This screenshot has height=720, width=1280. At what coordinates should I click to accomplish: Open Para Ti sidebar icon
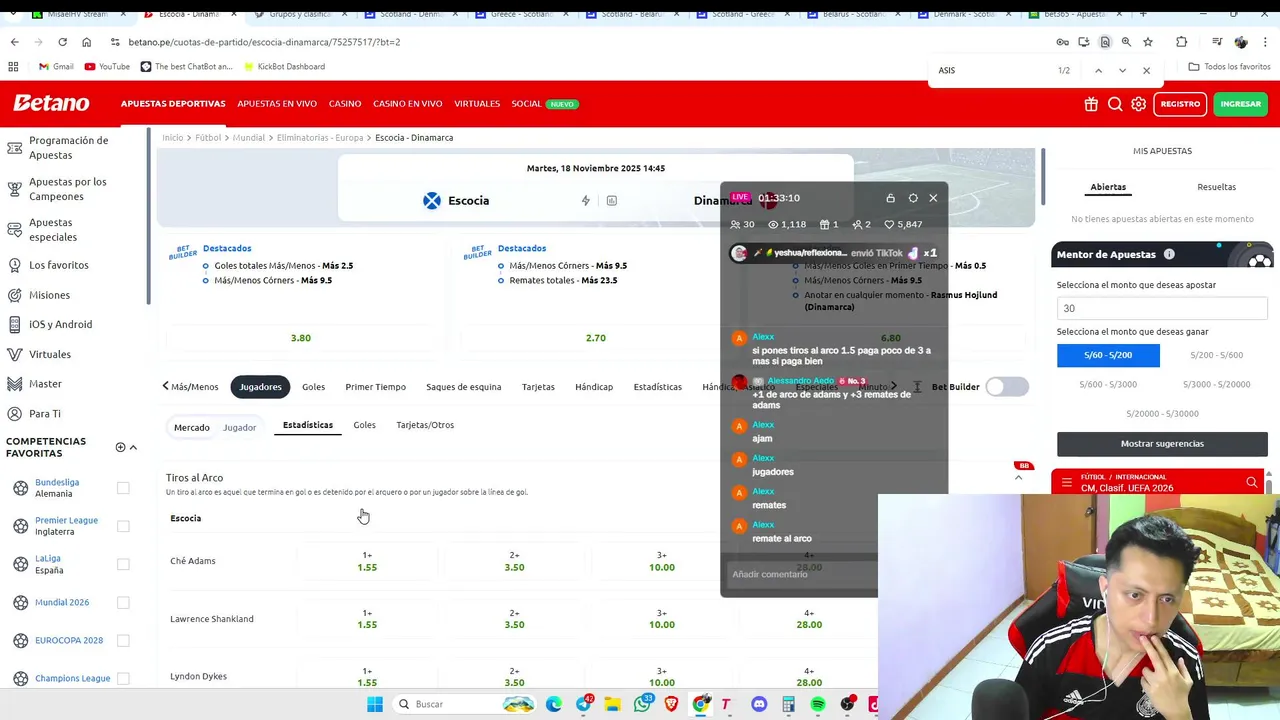pyautogui.click(x=15, y=413)
